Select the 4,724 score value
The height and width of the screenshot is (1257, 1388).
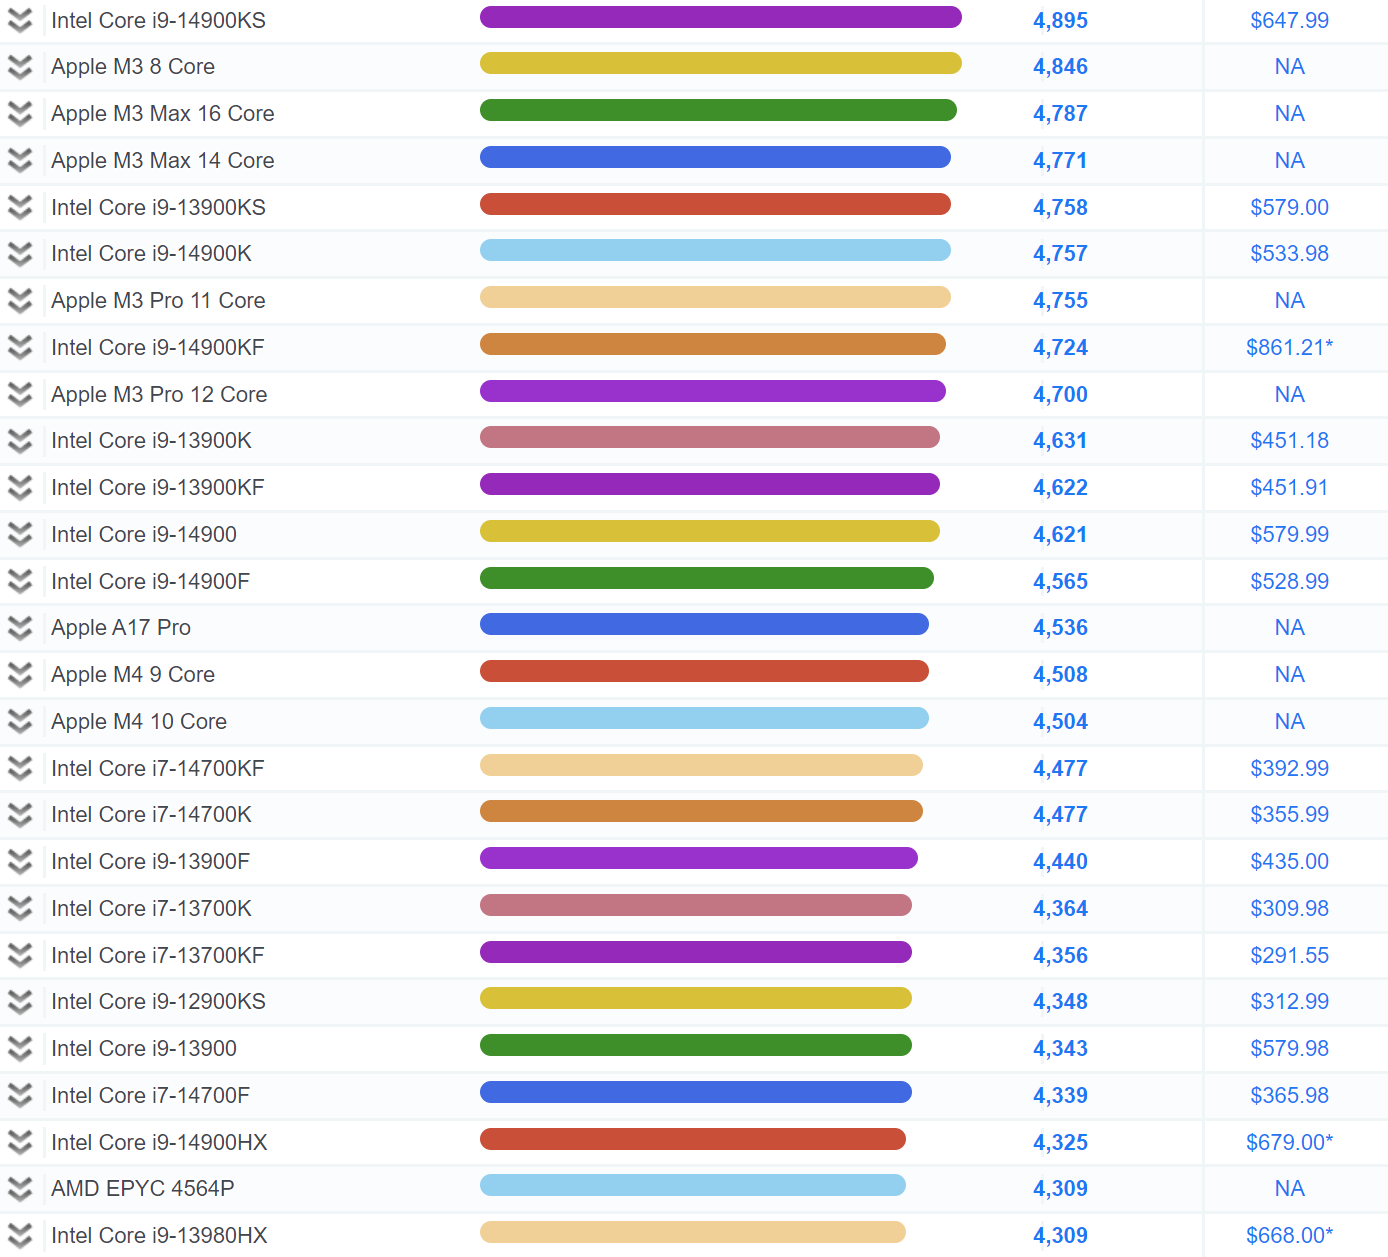coord(1060,348)
